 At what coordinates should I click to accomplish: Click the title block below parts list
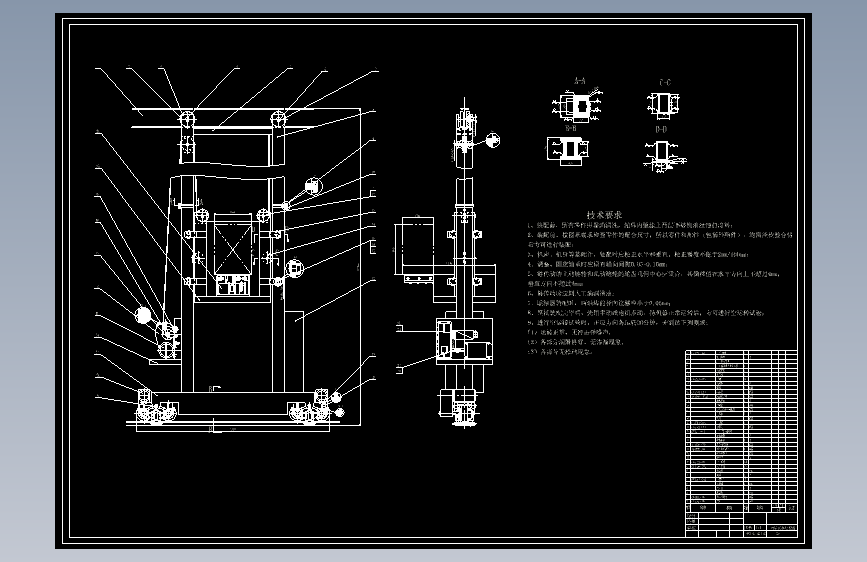[741, 524]
